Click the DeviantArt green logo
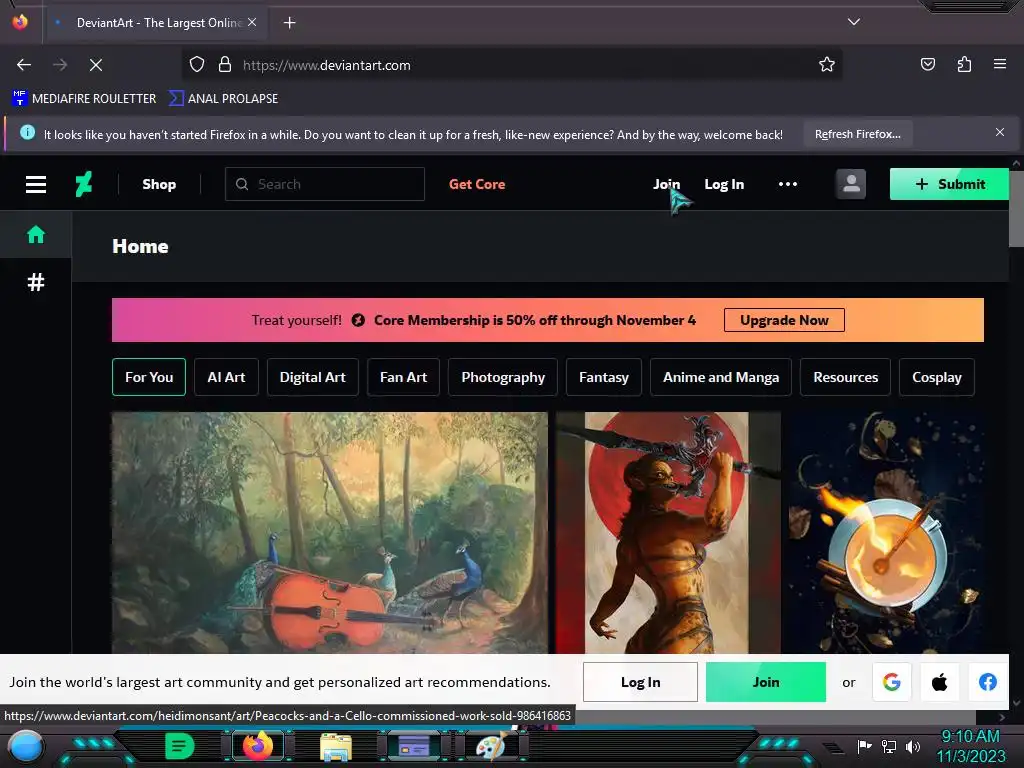 click(x=84, y=184)
